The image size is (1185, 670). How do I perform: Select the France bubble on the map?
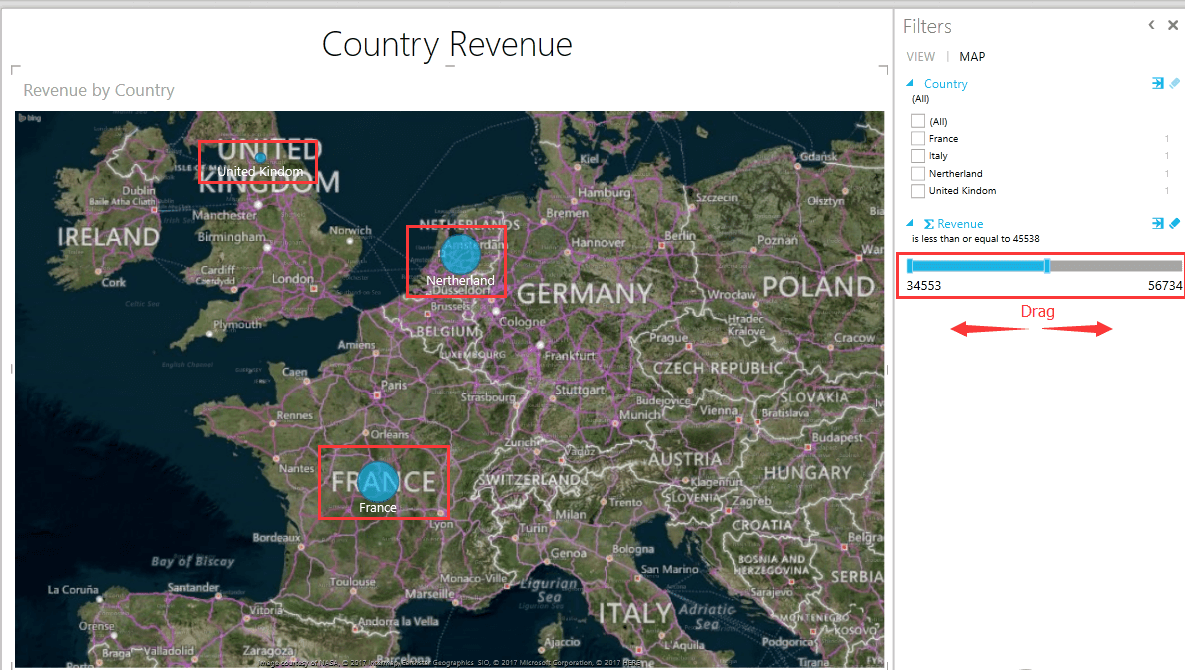[380, 482]
